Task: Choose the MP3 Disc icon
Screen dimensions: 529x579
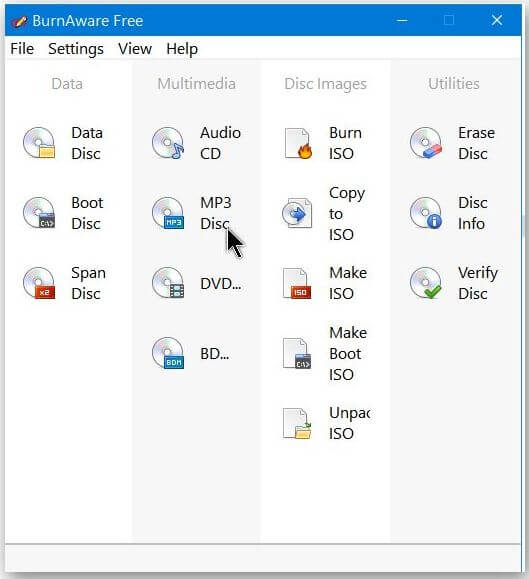Action: click(168, 213)
